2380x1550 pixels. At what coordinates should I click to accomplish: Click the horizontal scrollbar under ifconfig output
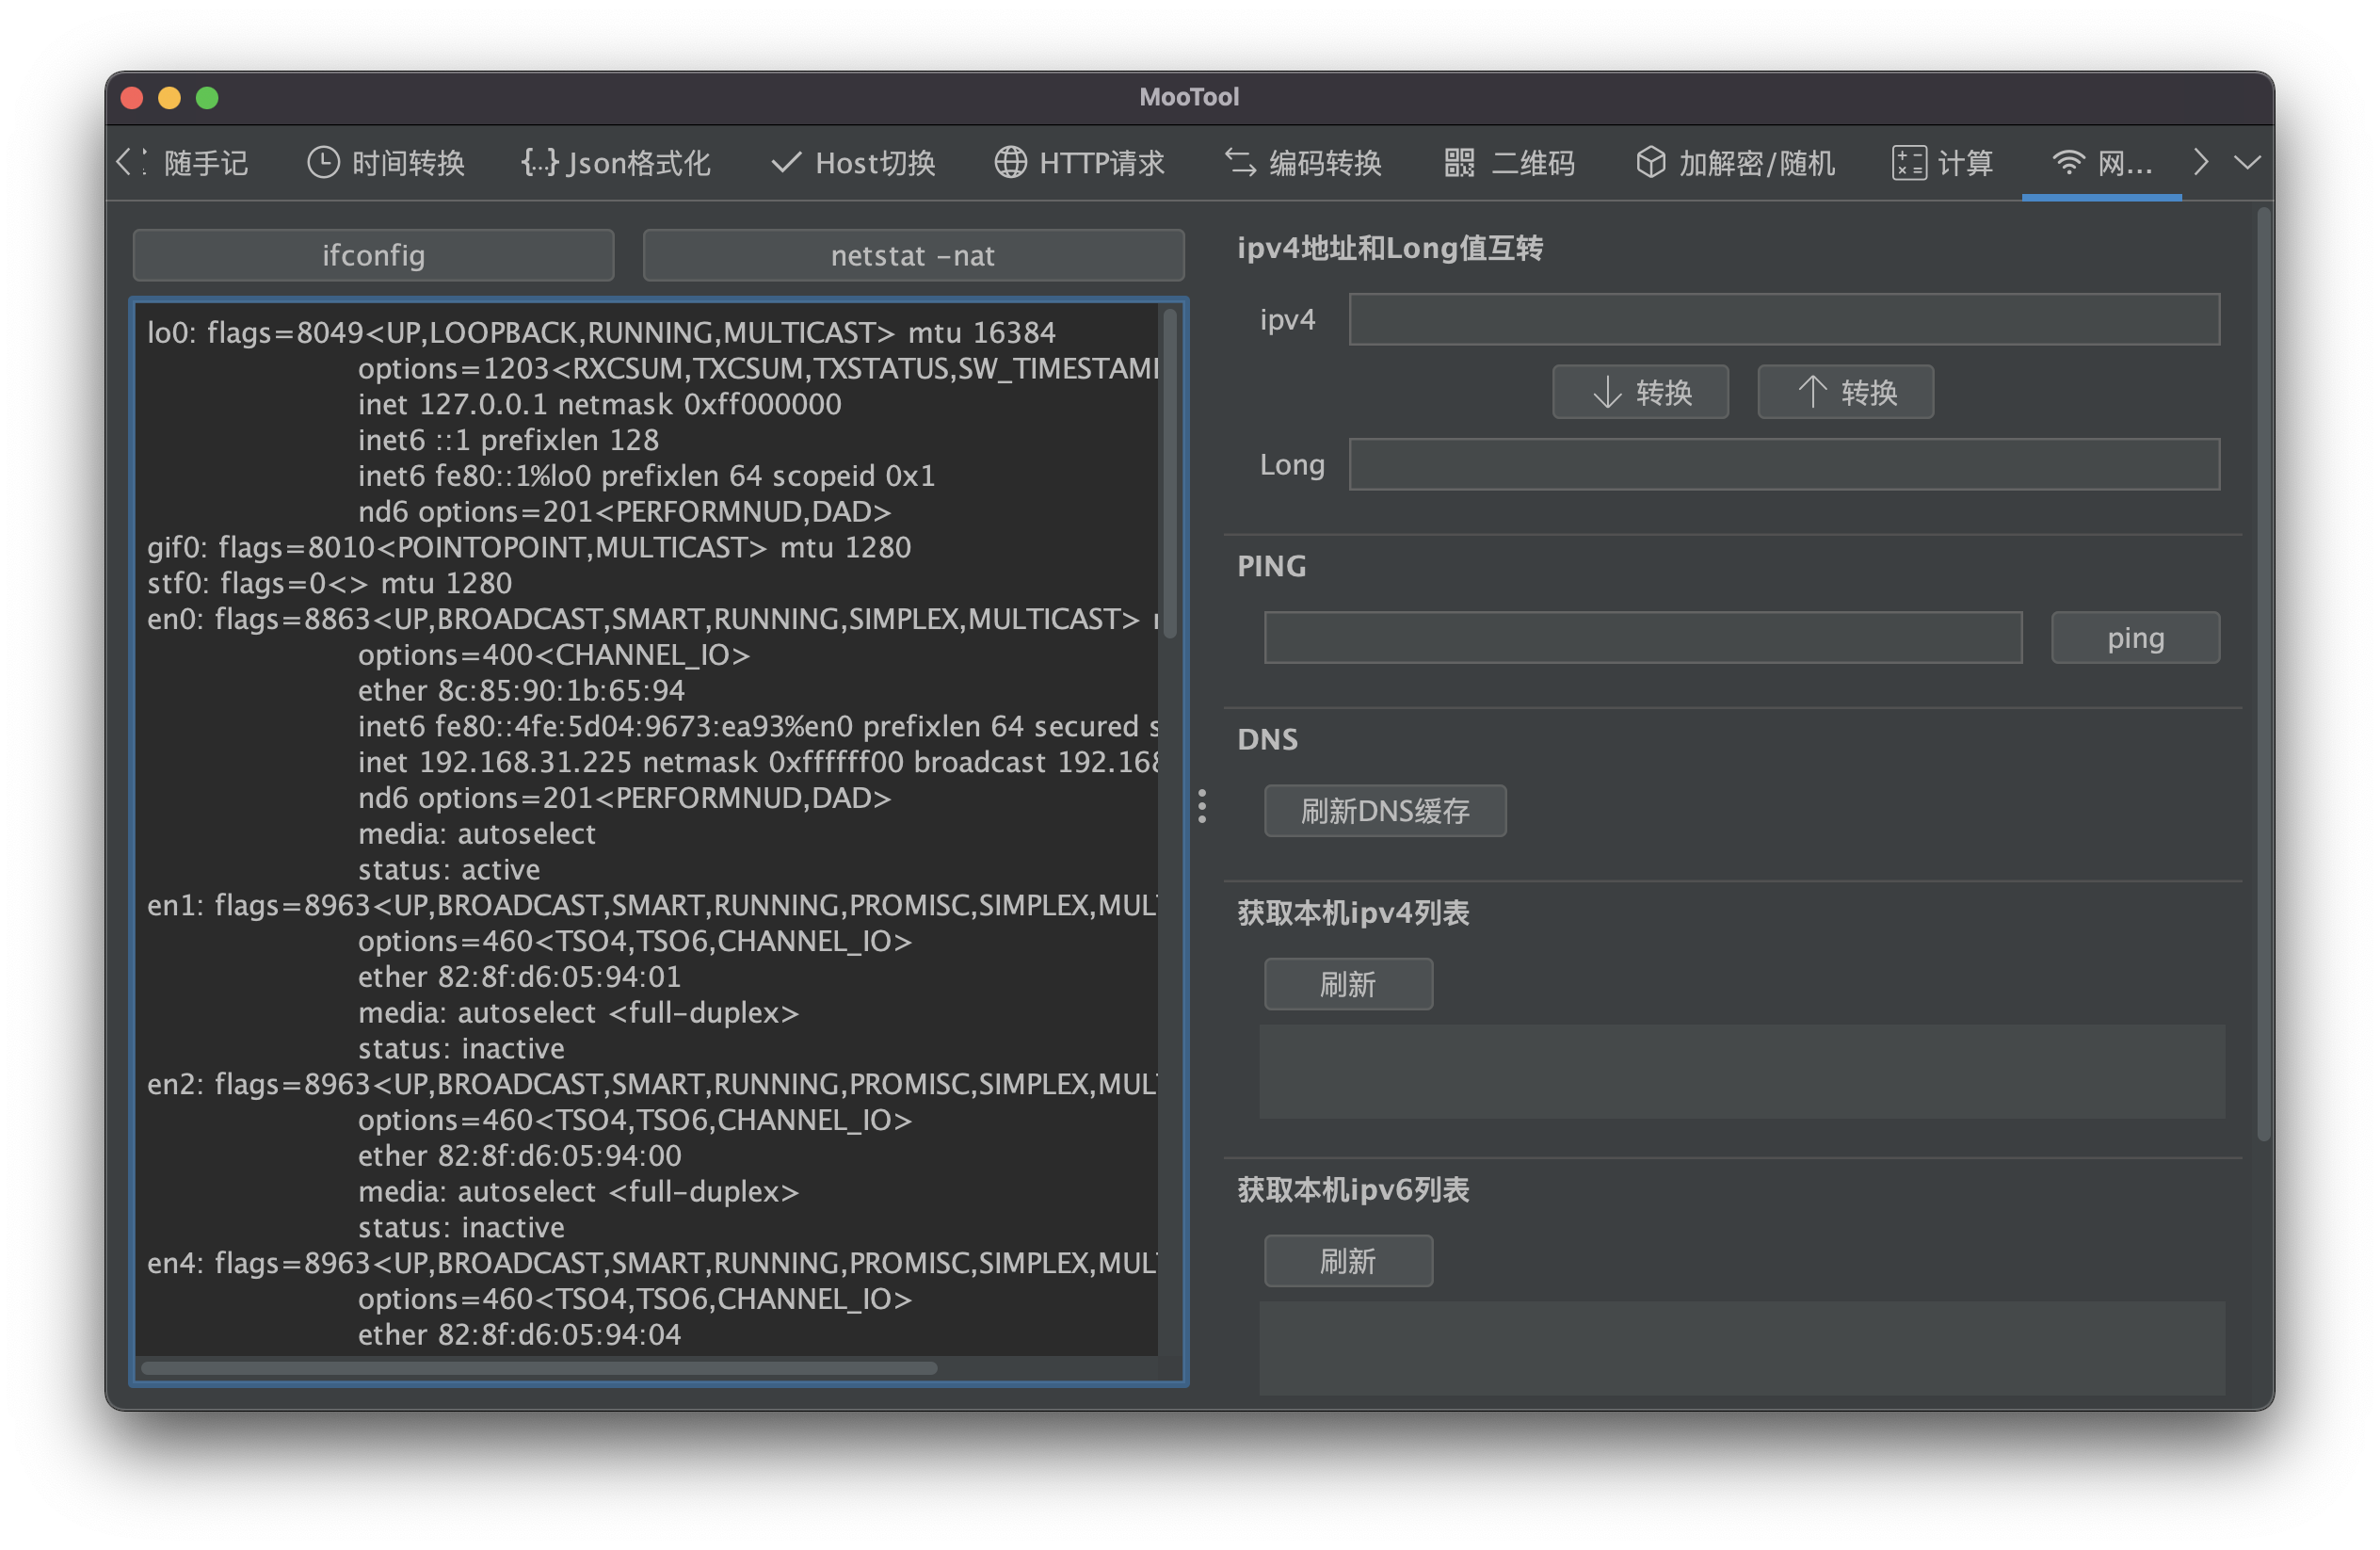pyautogui.click(x=539, y=1367)
